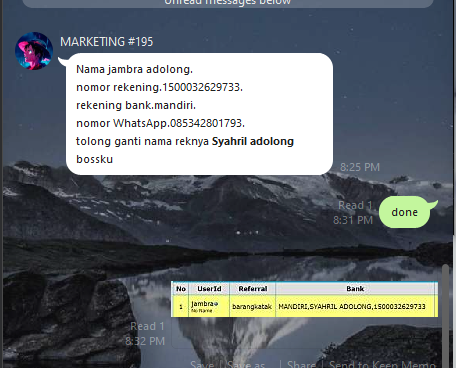Click the 'UserId' column header in image
456x368 pixels.
pyautogui.click(x=209, y=289)
